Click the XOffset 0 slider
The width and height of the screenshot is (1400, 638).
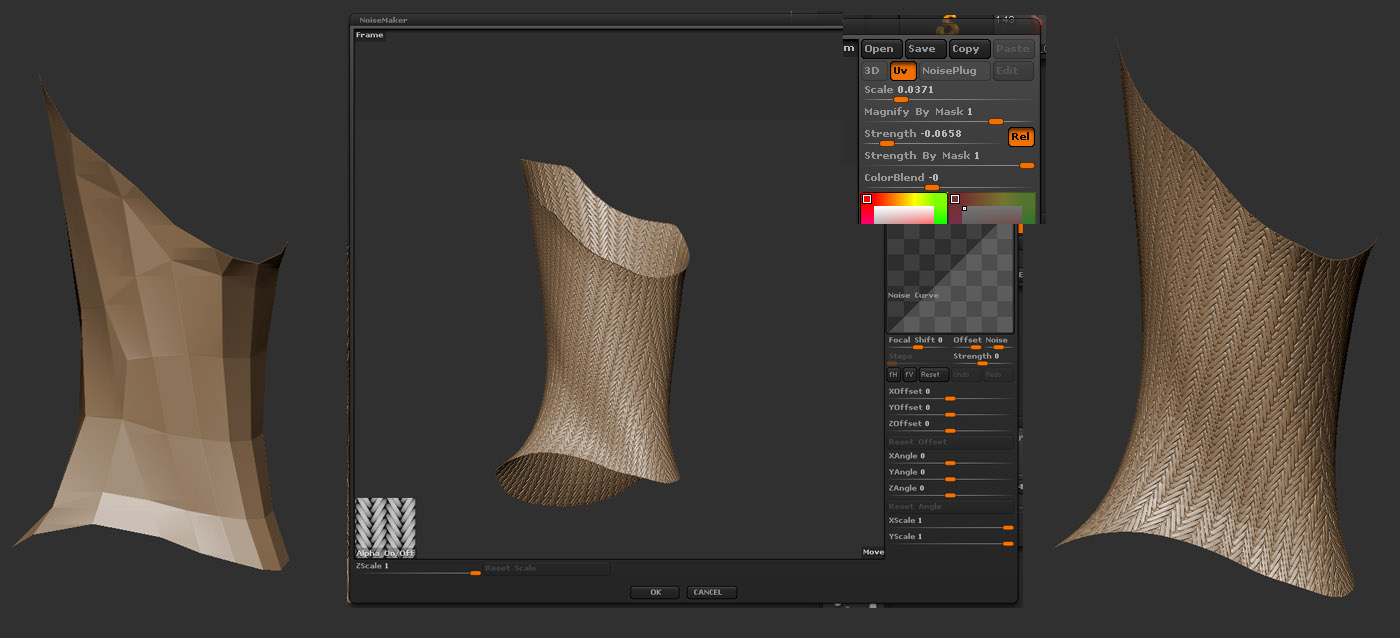(950, 394)
